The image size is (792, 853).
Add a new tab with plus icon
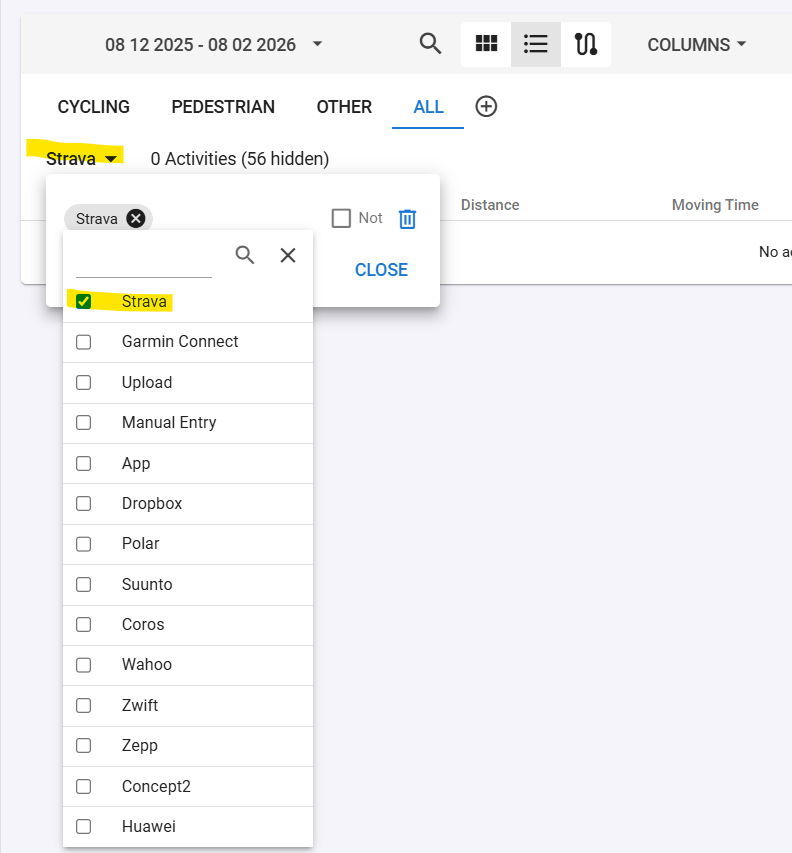[x=486, y=107]
